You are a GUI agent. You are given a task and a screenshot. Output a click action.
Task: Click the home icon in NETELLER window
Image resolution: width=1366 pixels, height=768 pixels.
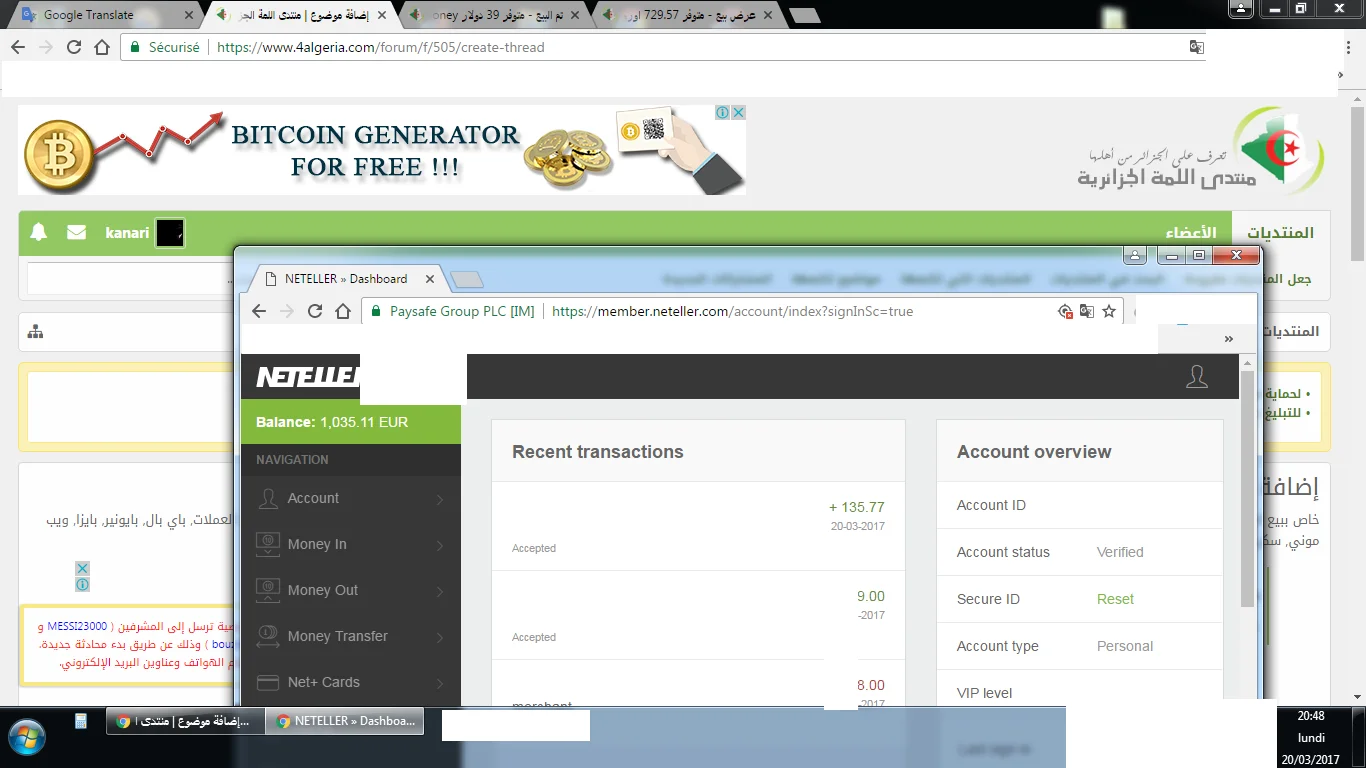pyautogui.click(x=343, y=311)
